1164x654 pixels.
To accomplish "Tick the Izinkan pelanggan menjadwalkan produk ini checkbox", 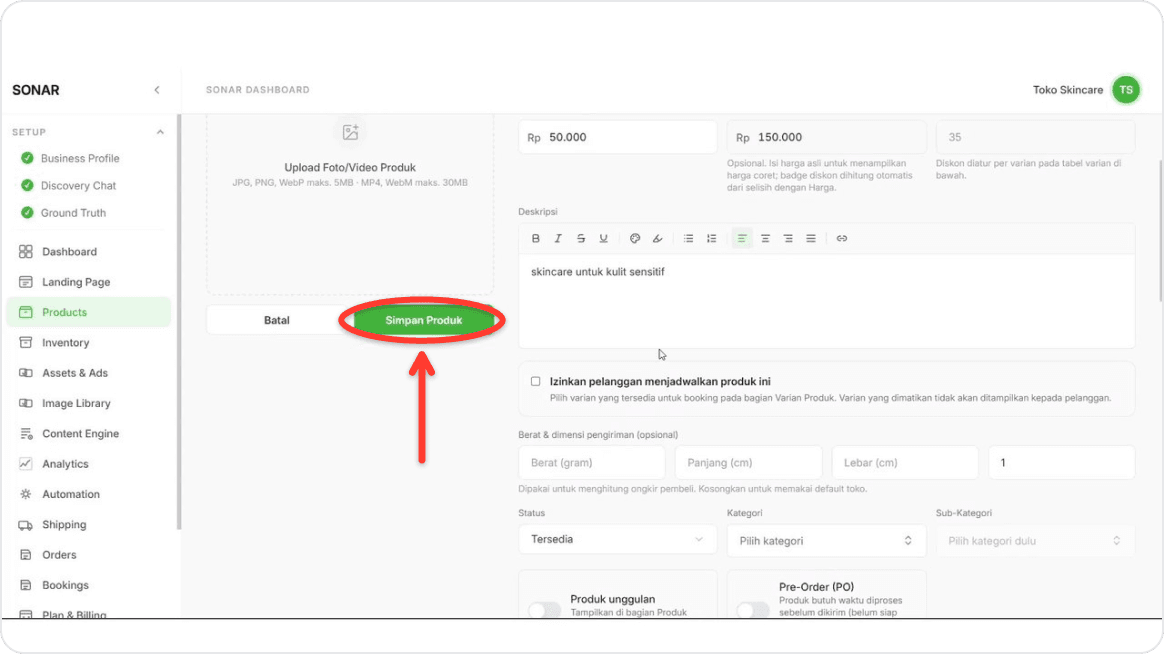I will (x=535, y=382).
